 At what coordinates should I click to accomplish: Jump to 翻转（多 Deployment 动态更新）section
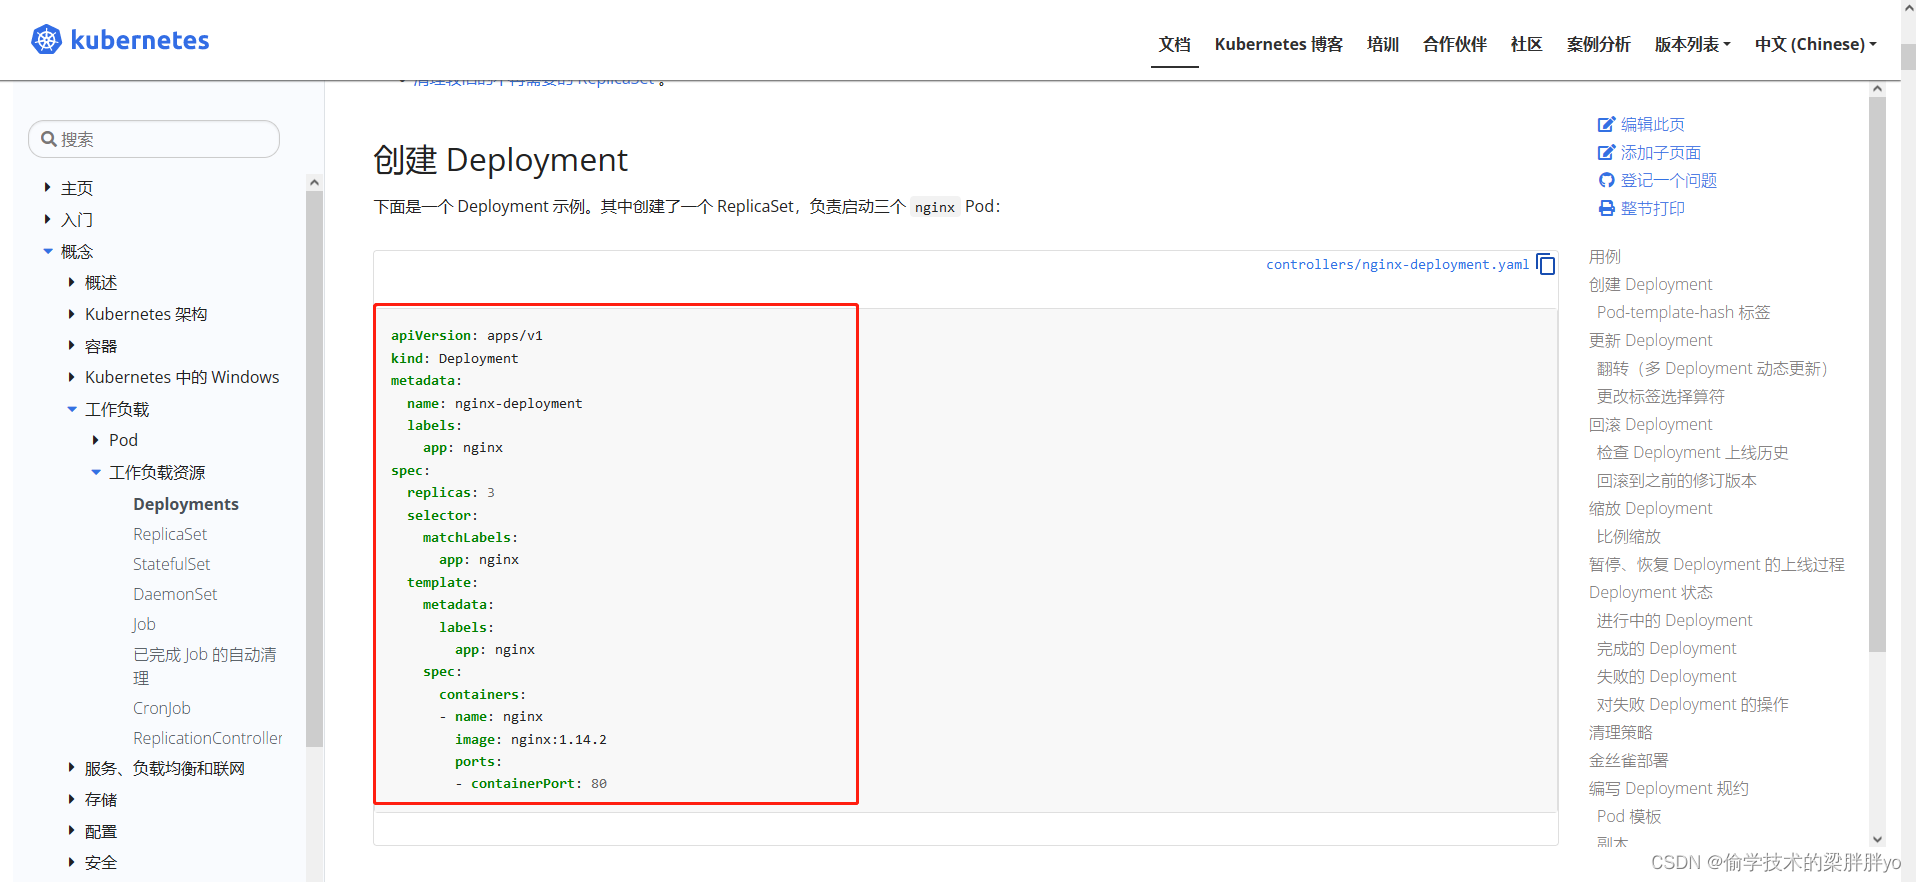click(1712, 368)
